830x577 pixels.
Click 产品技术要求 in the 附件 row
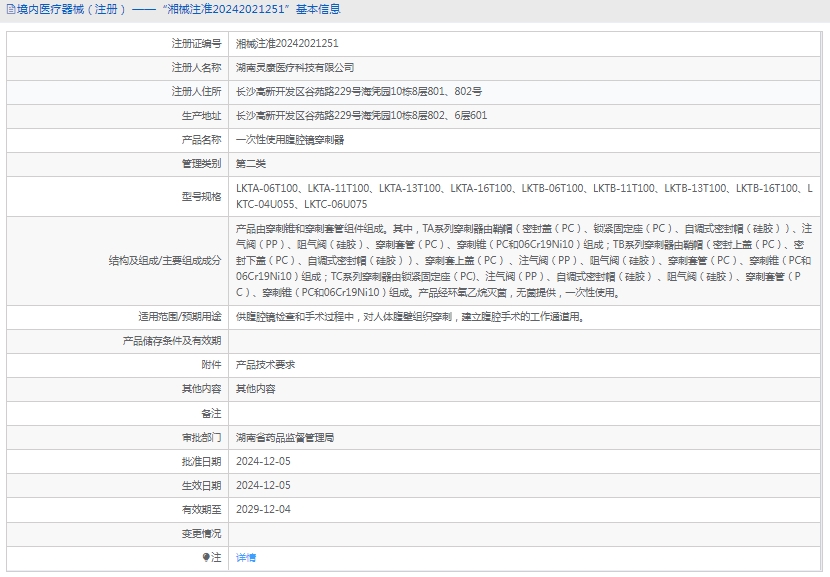pos(265,365)
